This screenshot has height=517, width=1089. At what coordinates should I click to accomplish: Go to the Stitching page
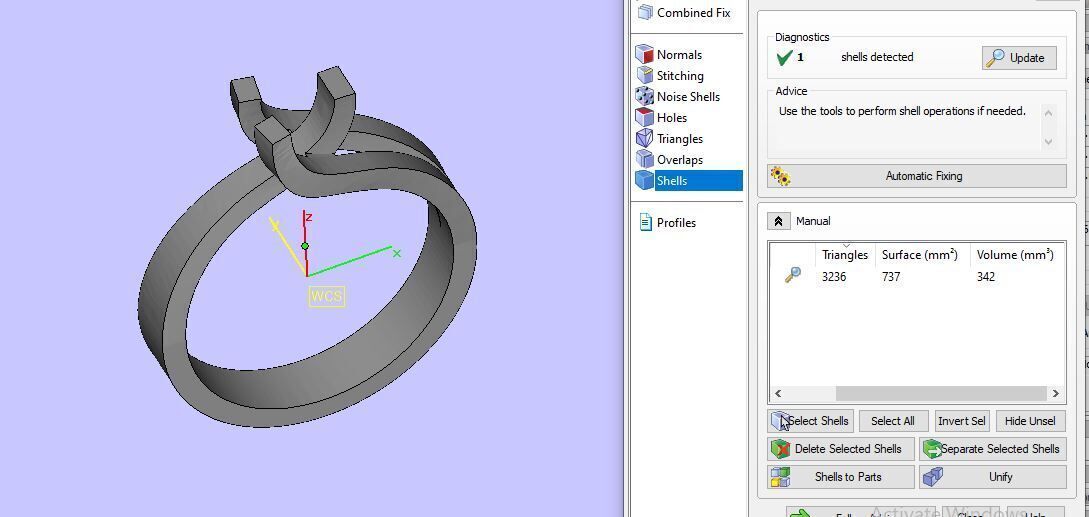(680, 76)
